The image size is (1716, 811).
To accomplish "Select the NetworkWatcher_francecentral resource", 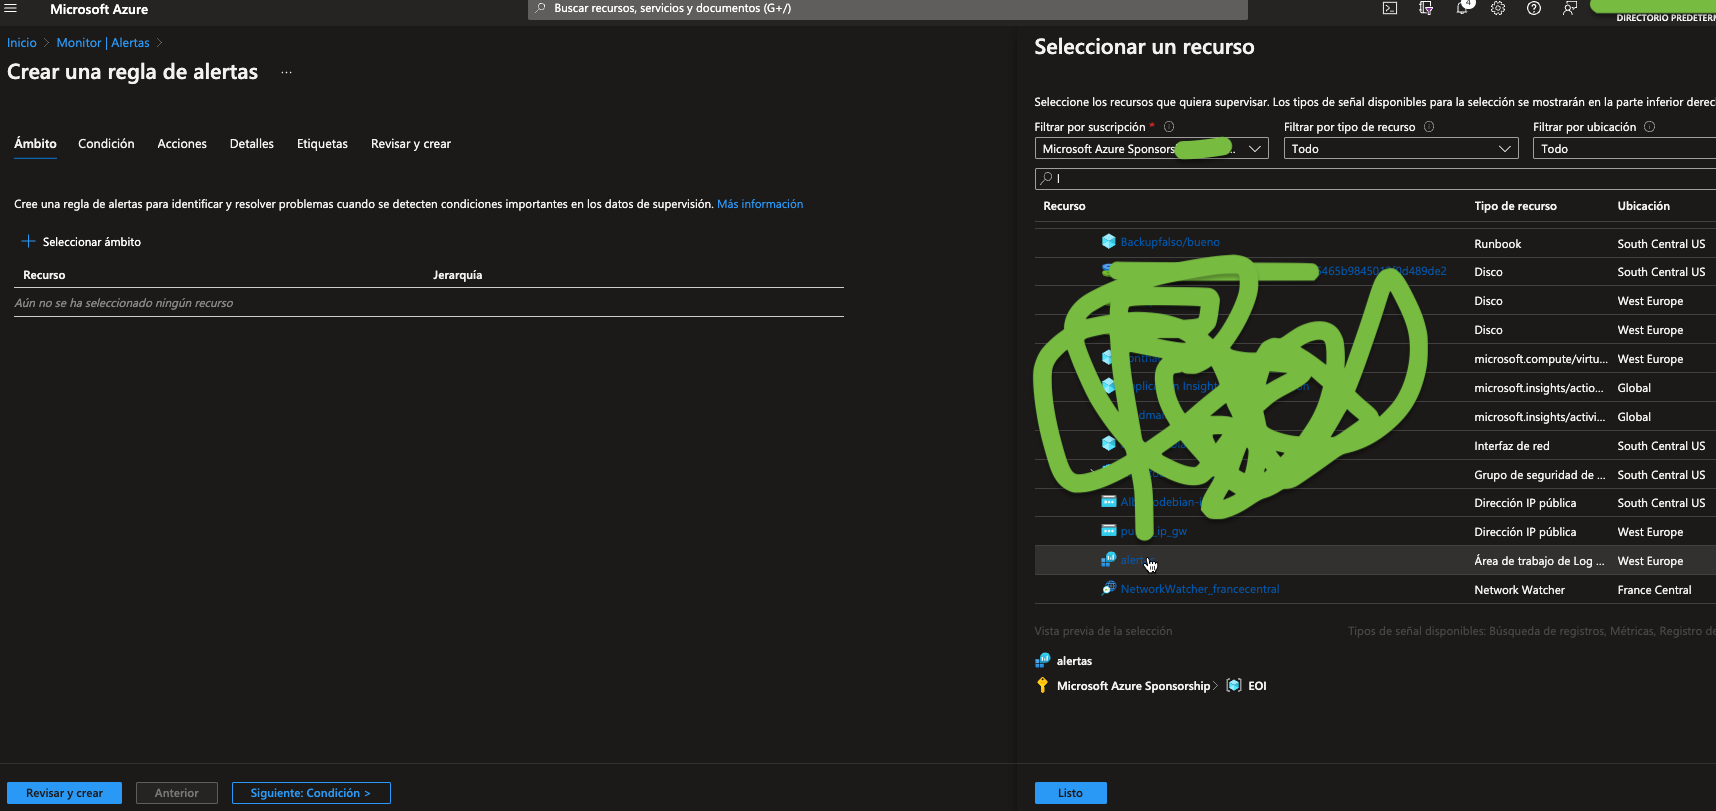I will (1199, 590).
